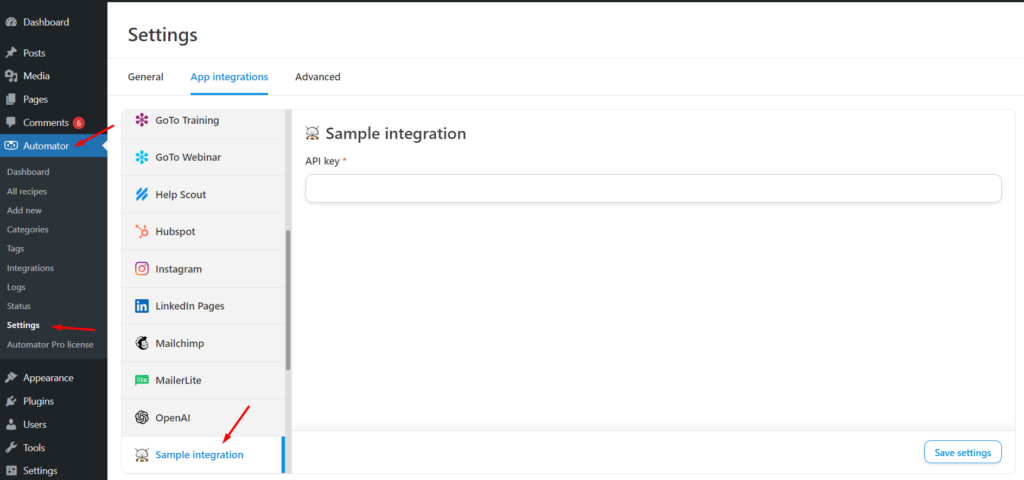Click the LinkedIn Pages icon
Image resolution: width=1024 pixels, height=480 pixels.
click(x=142, y=306)
